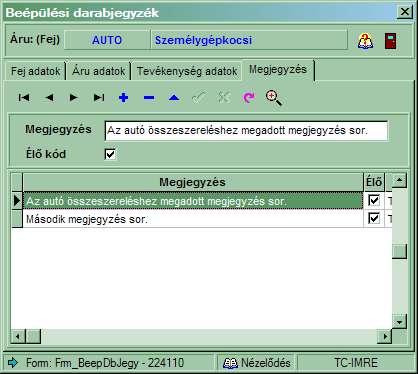The image size is (418, 374).
Task: Click the blue up-triangle edit icon
Action: (174, 98)
